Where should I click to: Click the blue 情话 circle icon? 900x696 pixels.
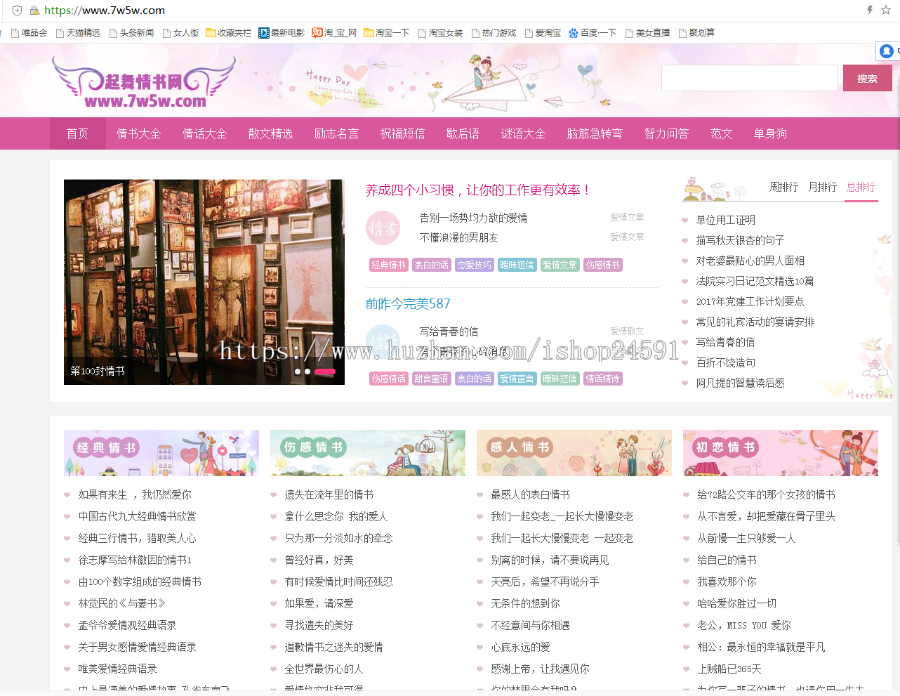tap(383, 341)
